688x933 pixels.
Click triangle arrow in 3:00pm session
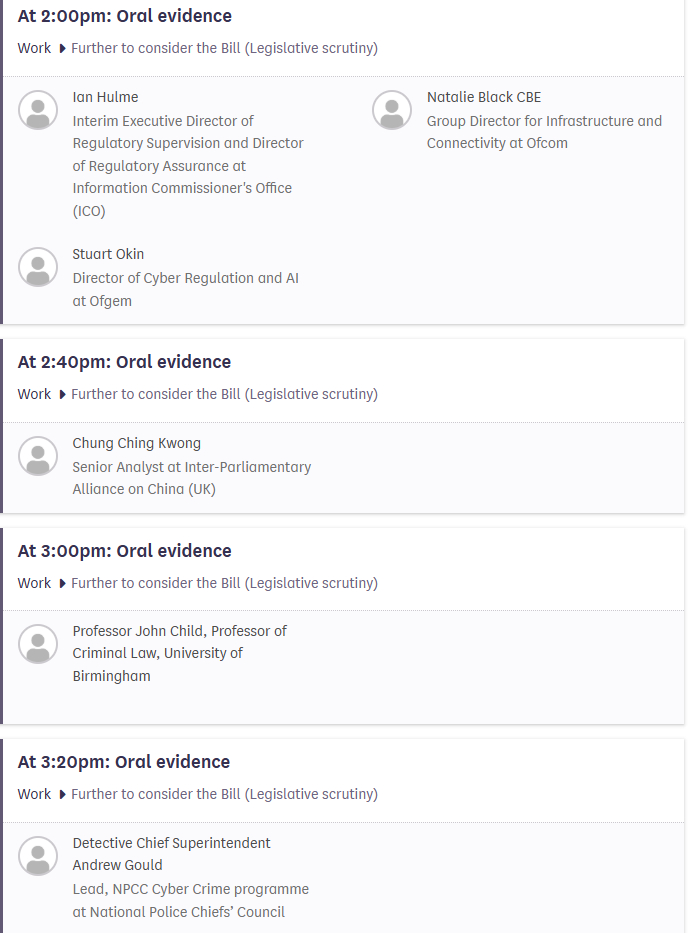point(63,584)
